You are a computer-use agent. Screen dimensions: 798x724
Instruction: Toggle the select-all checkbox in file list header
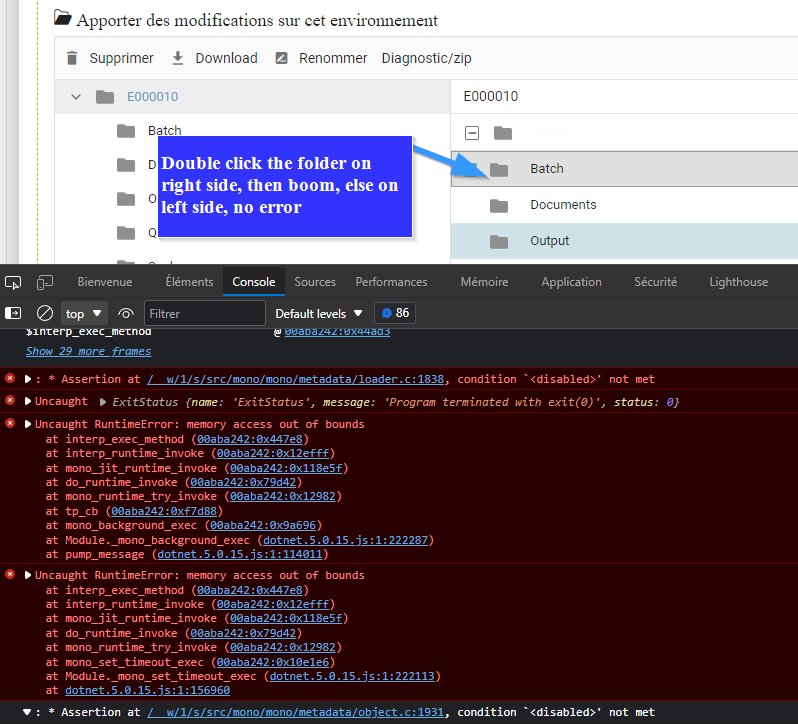tap(472, 133)
